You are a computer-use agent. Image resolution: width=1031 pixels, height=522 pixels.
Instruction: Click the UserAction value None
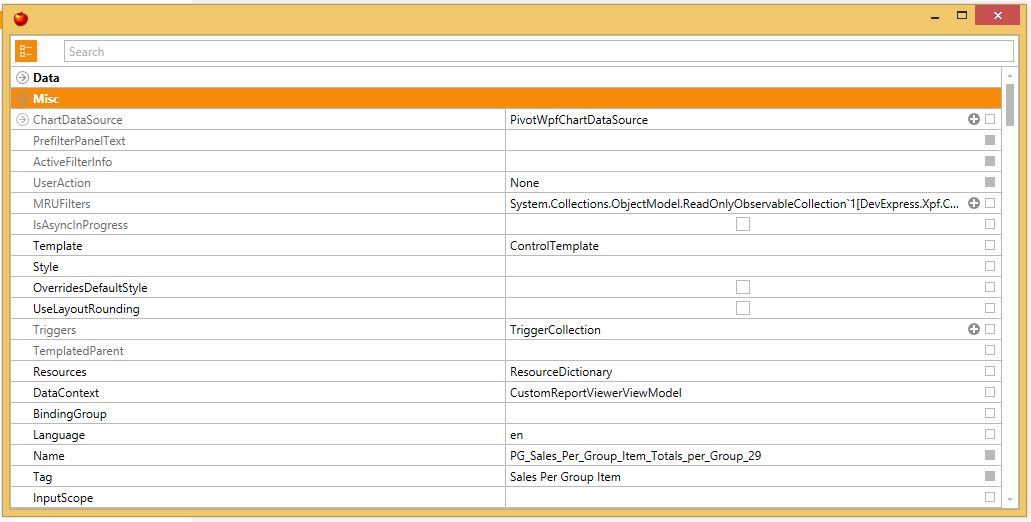(525, 183)
